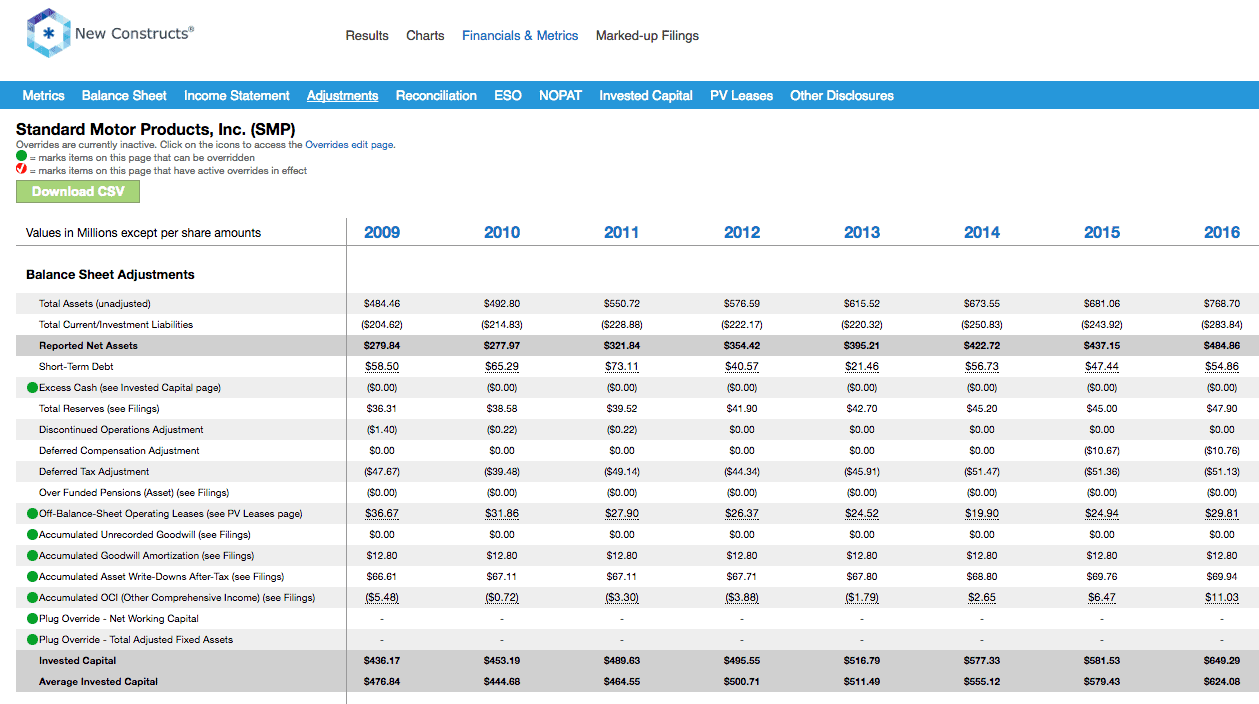Open 2010 Short-Term Debt value $65.29
Image resolution: width=1259 pixels, height=704 pixels.
pyautogui.click(x=502, y=367)
